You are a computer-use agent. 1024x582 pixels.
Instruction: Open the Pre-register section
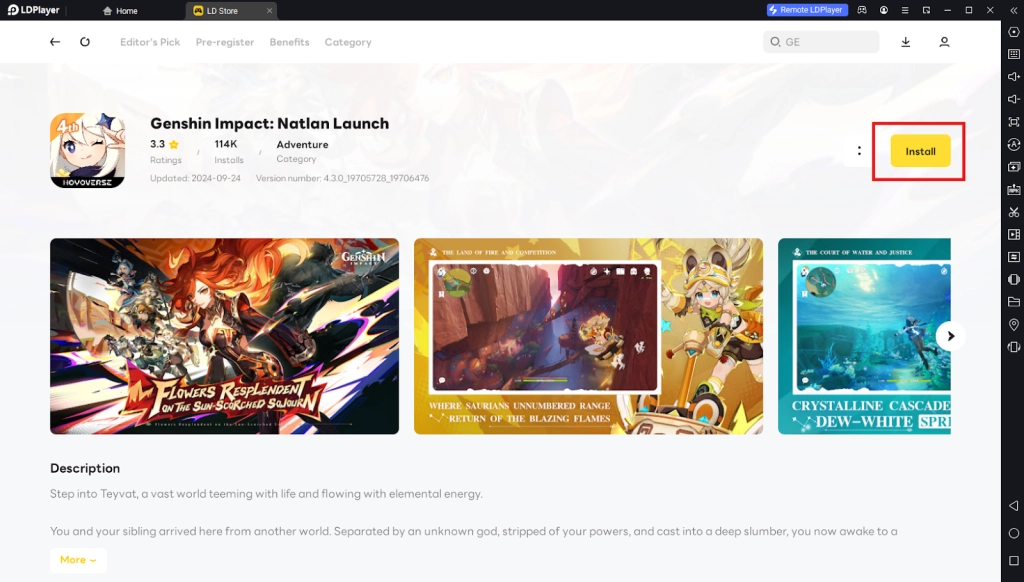click(225, 42)
